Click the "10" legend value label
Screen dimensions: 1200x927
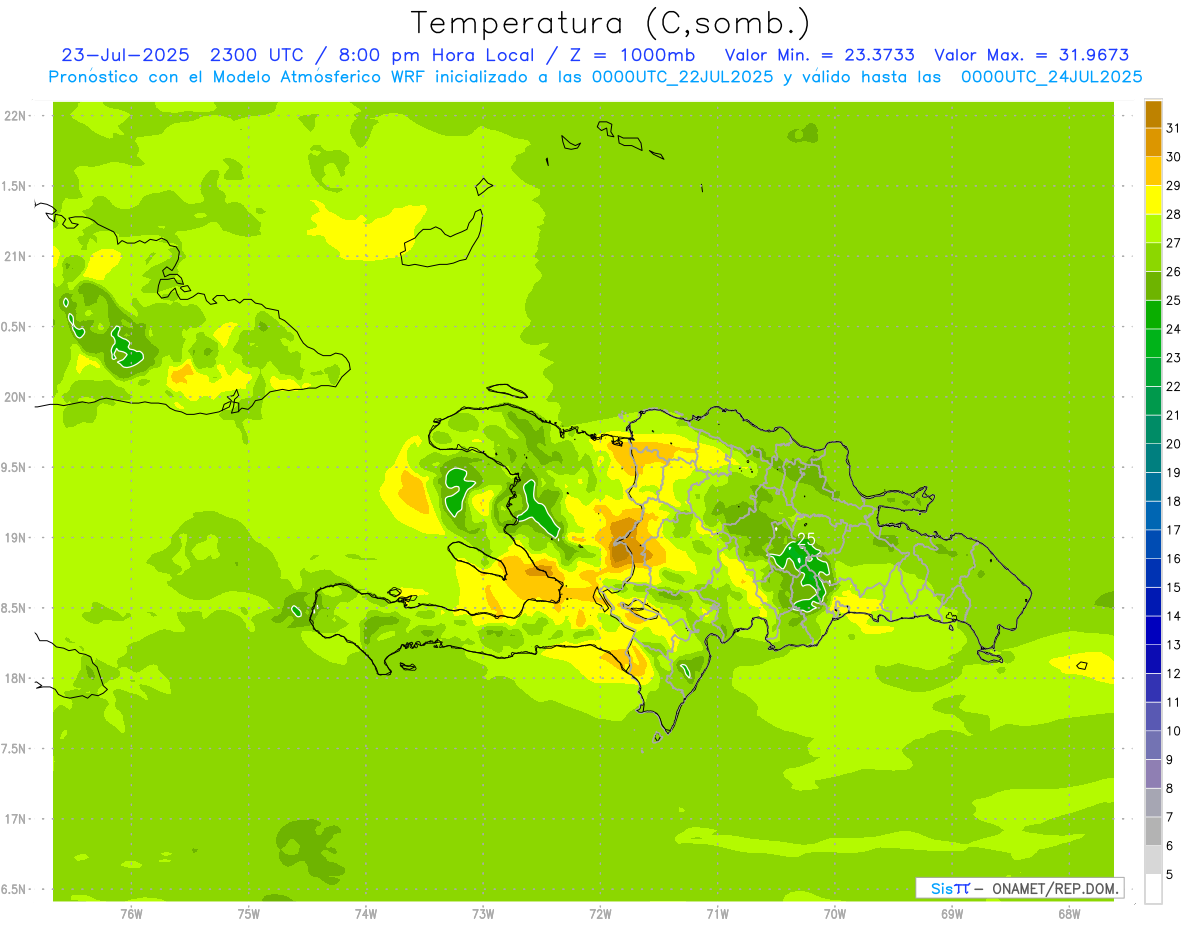(x=1174, y=731)
